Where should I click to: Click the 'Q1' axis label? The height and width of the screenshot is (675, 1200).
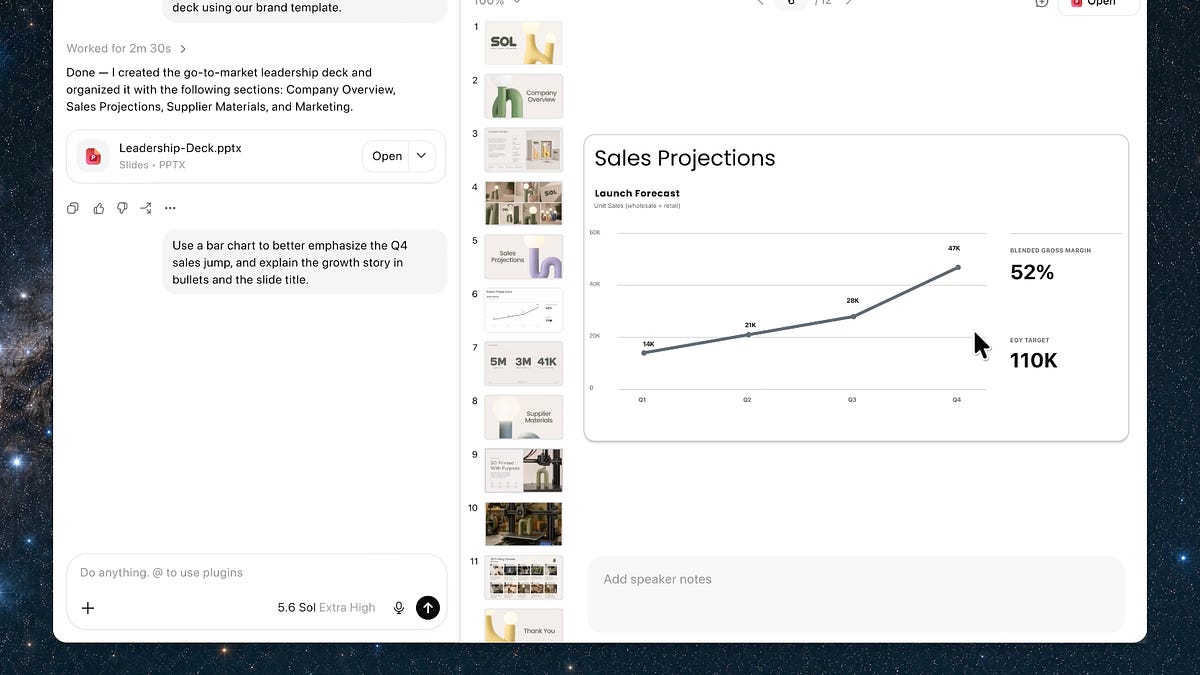pos(643,400)
